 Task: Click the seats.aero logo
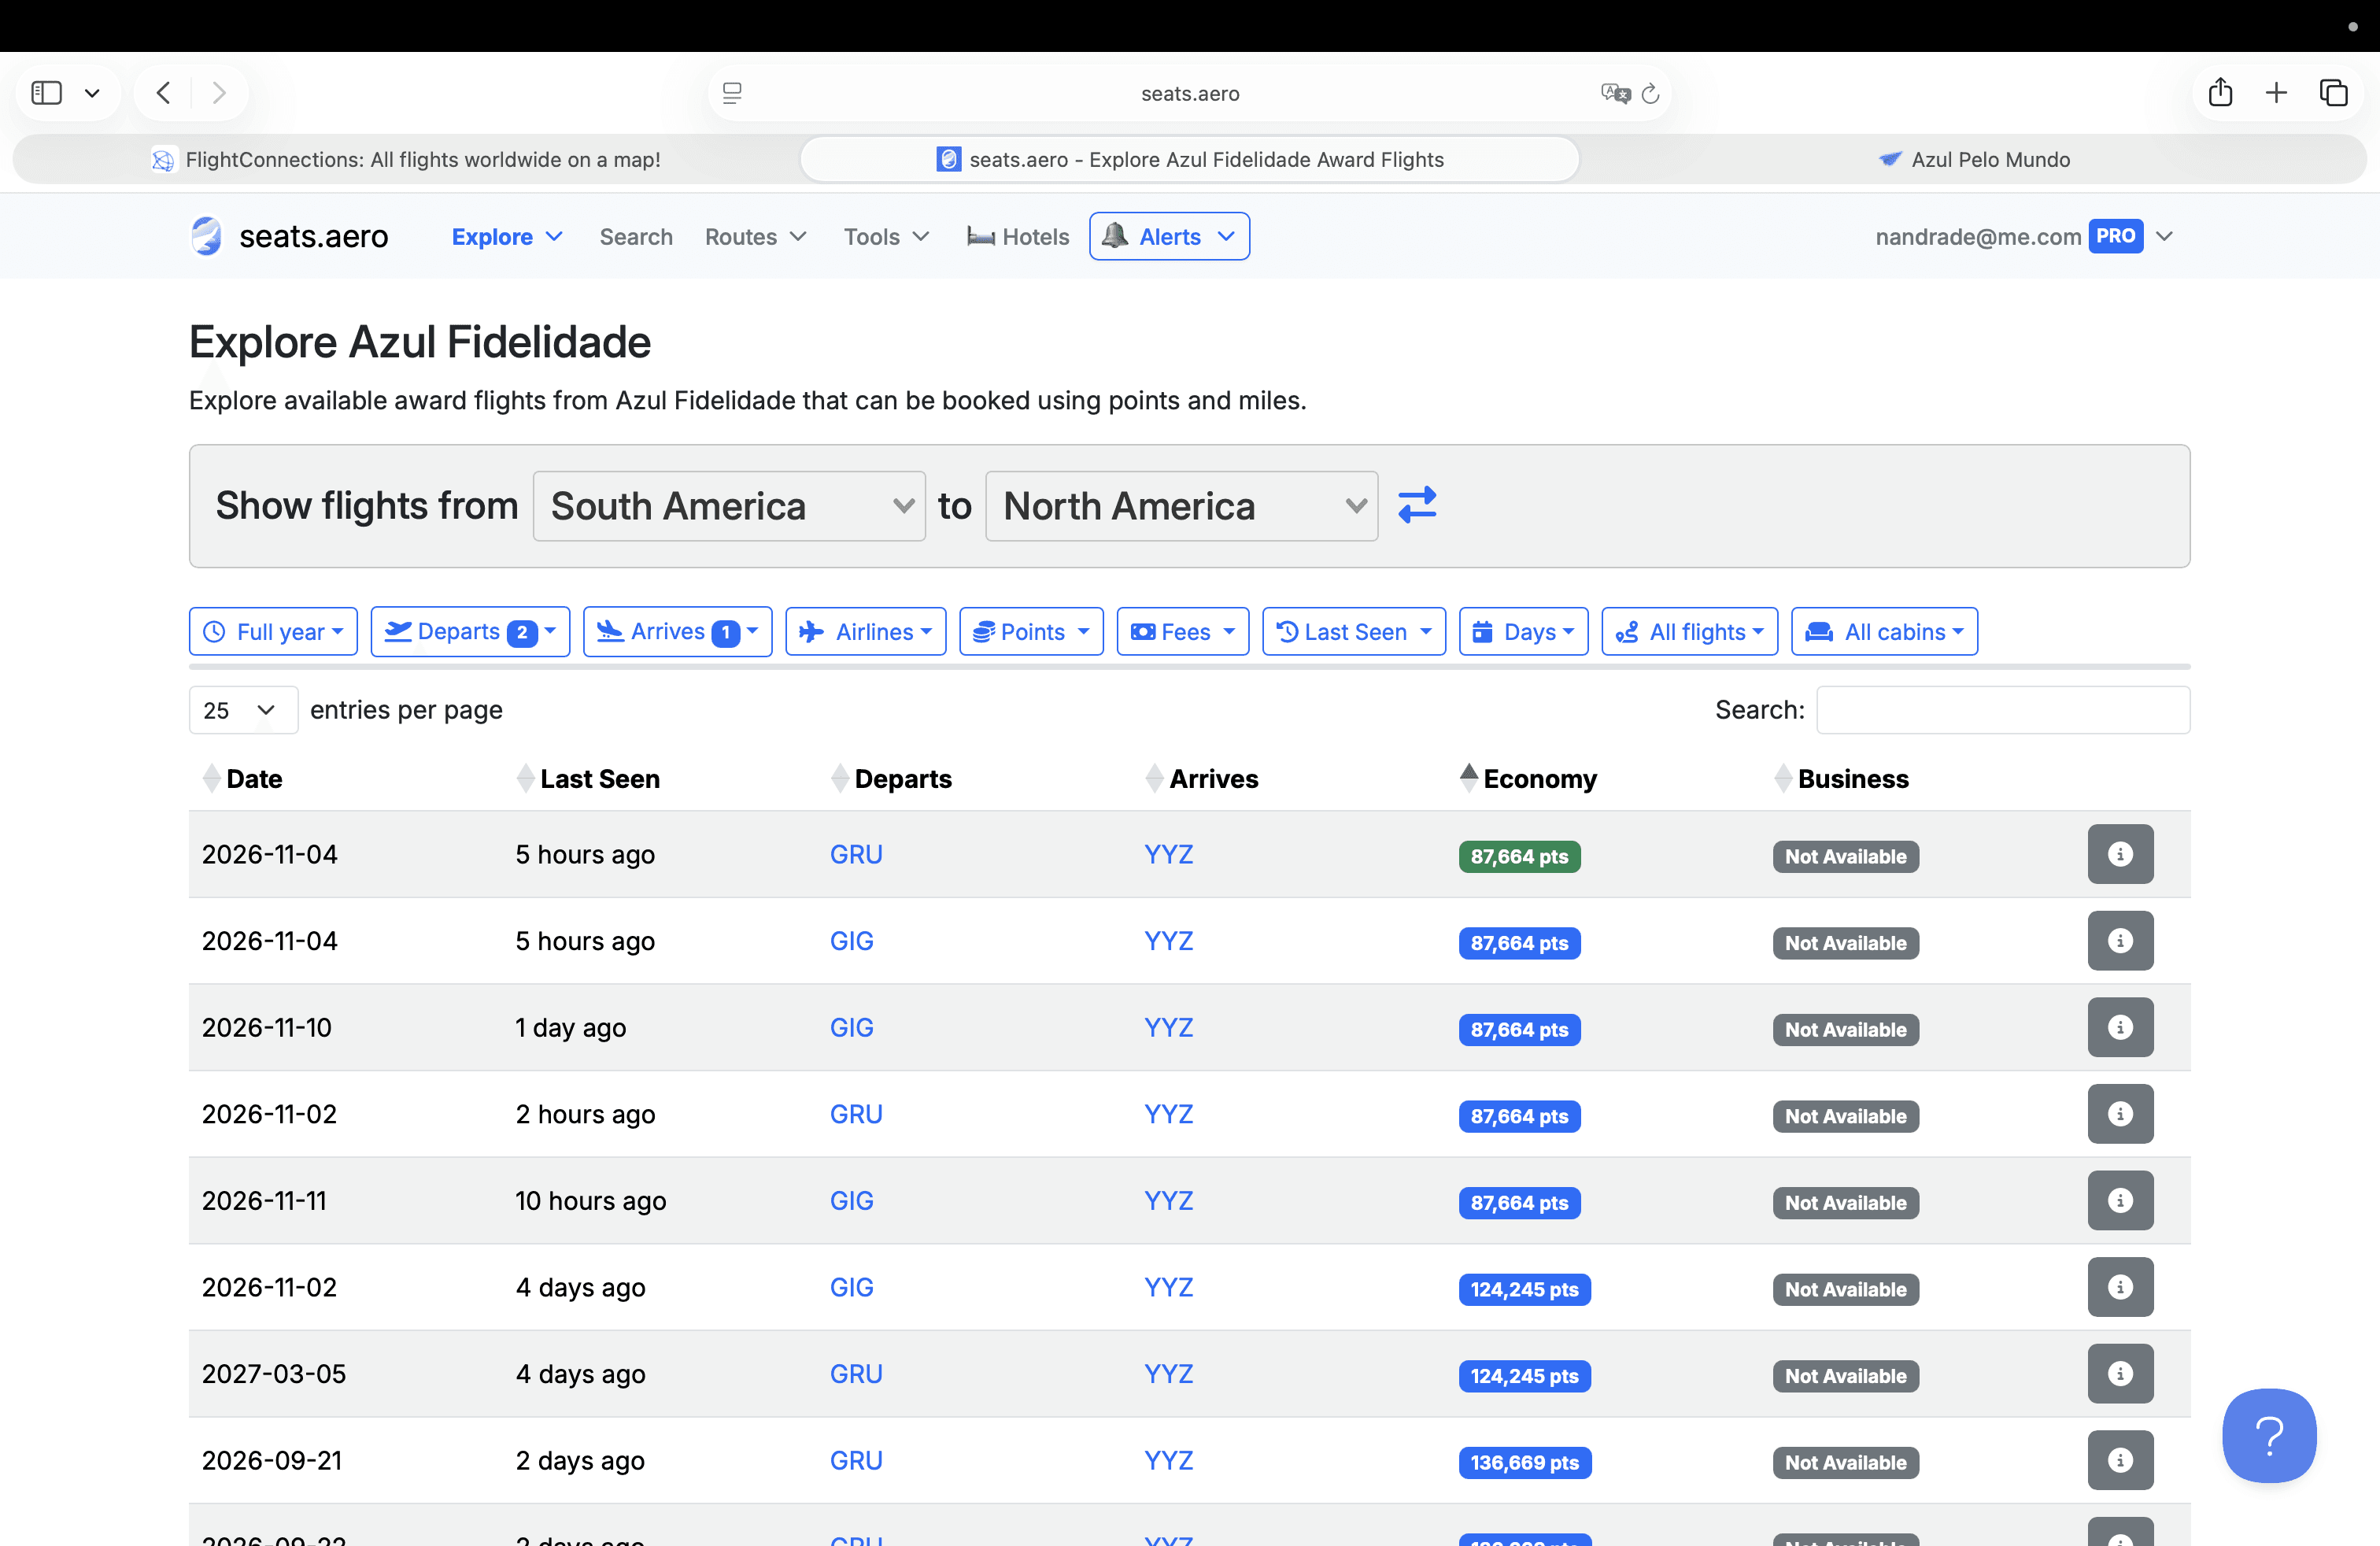tap(289, 236)
